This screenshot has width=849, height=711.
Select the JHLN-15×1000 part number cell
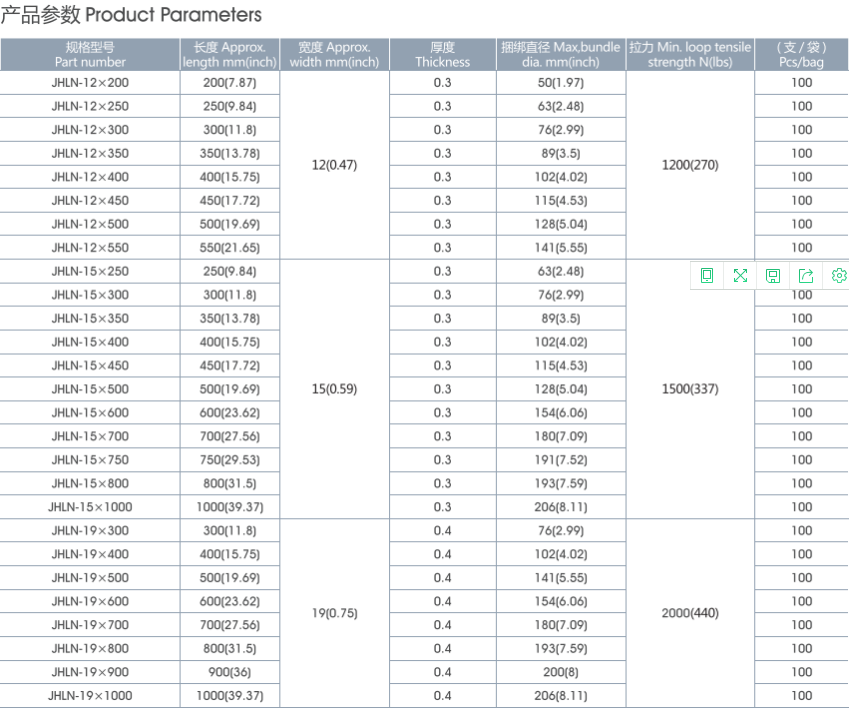tap(90, 507)
